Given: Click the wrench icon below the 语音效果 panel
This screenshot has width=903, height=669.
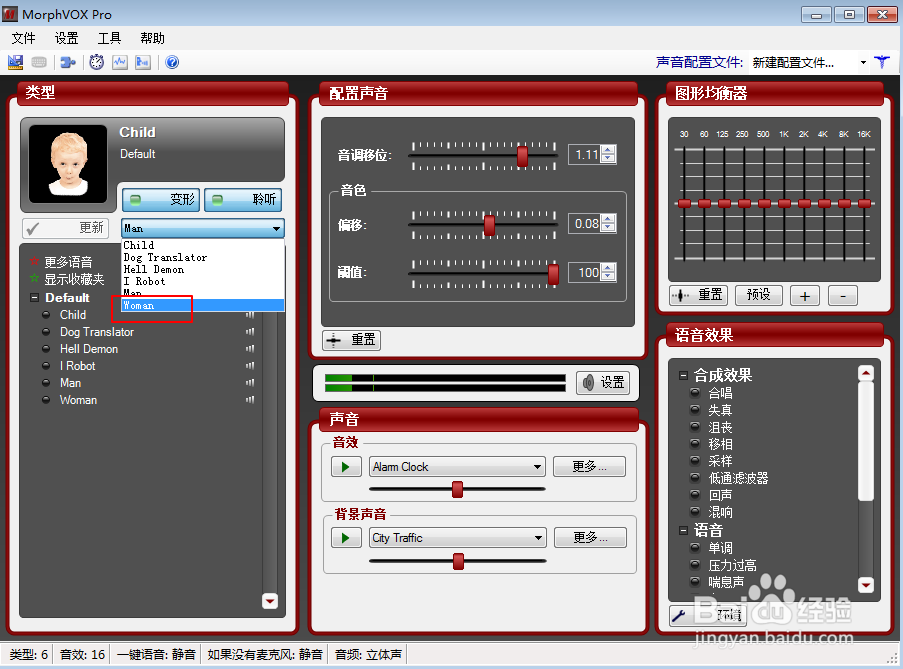Looking at the screenshot, I should pos(677,616).
